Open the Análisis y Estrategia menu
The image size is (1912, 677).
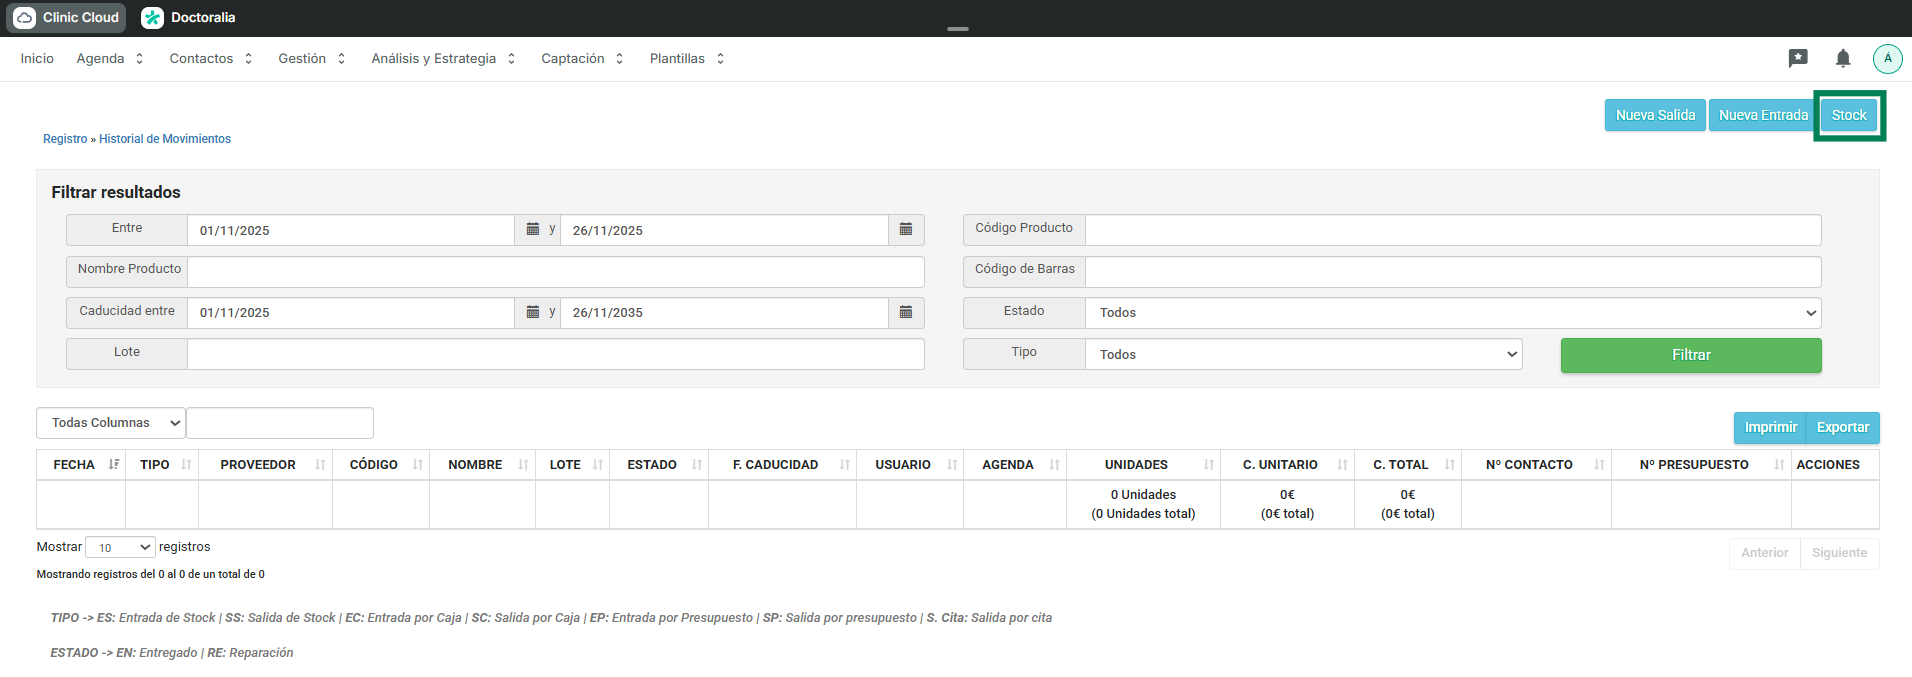coord(443,59)
